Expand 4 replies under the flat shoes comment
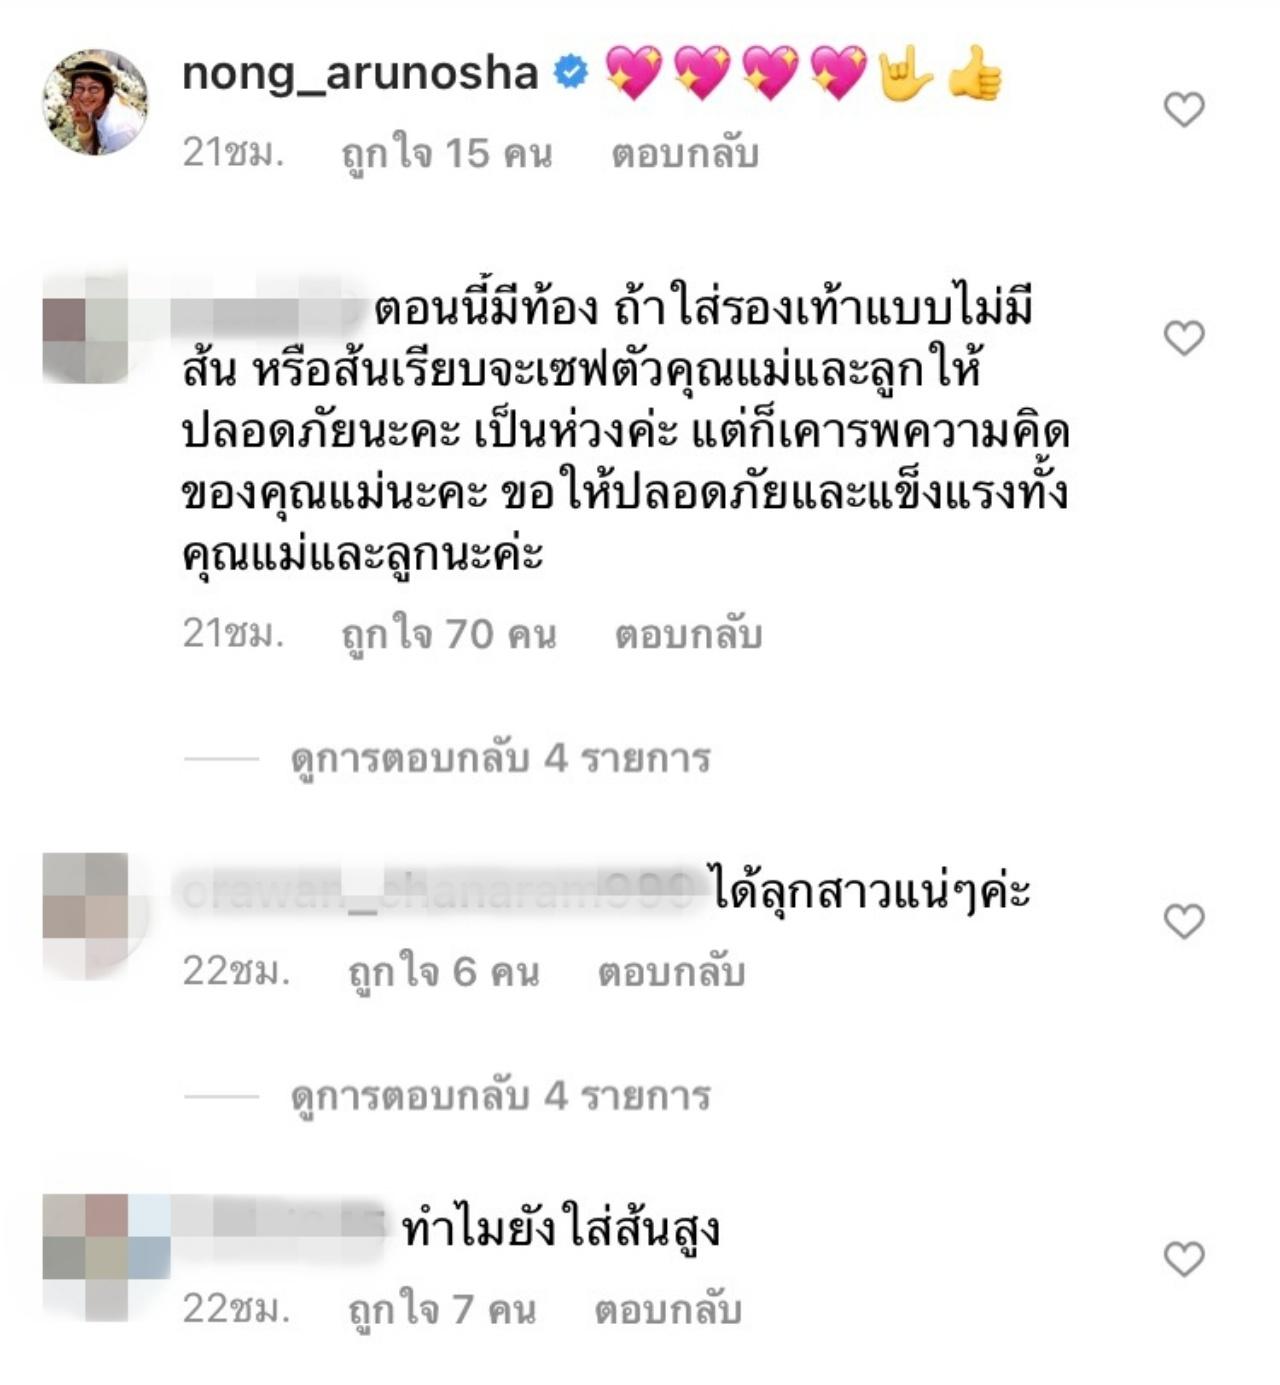The width and height of the screenshot is (1280, 1385). 500,759
